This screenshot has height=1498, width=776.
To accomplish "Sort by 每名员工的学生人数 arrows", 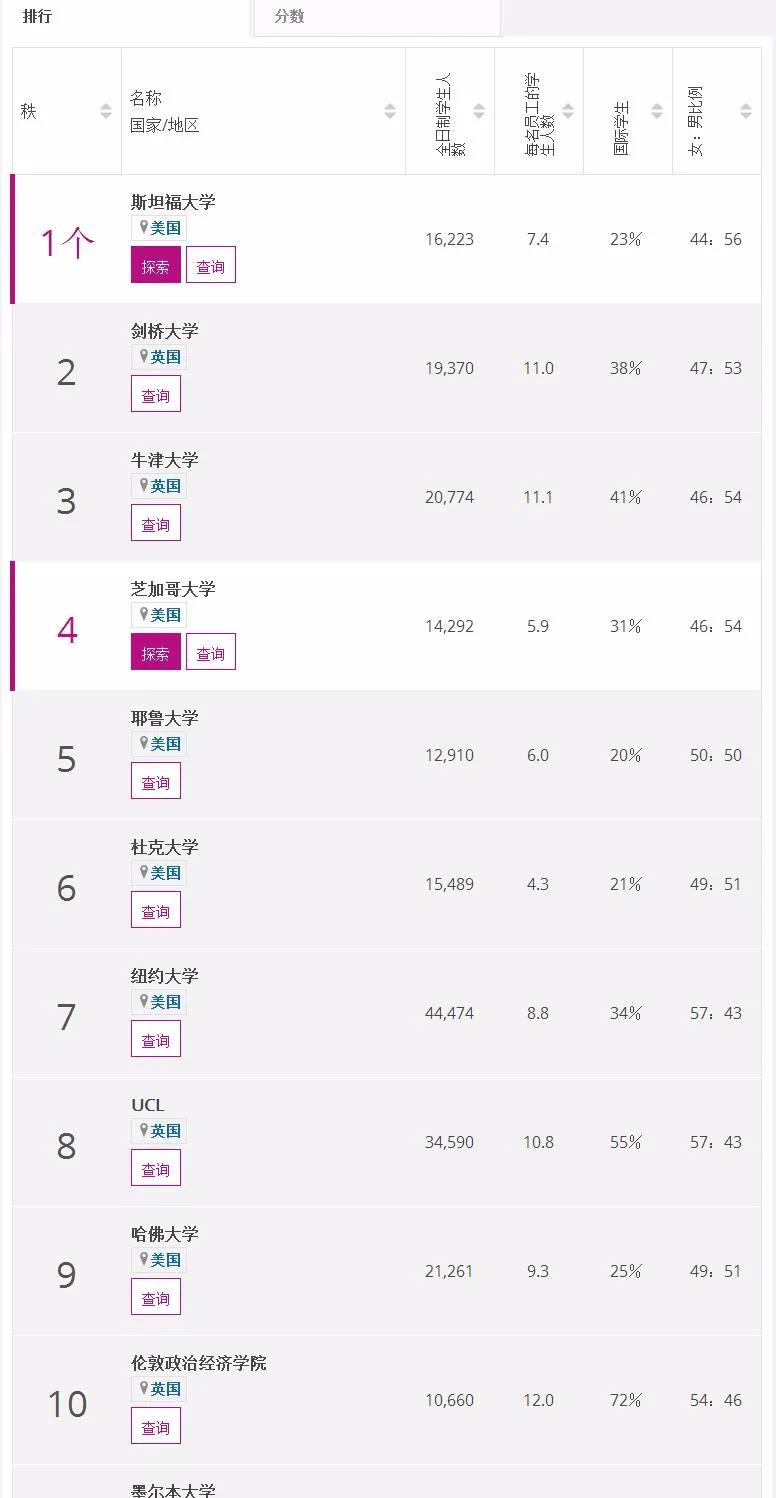I will click(x=568, y=111).
